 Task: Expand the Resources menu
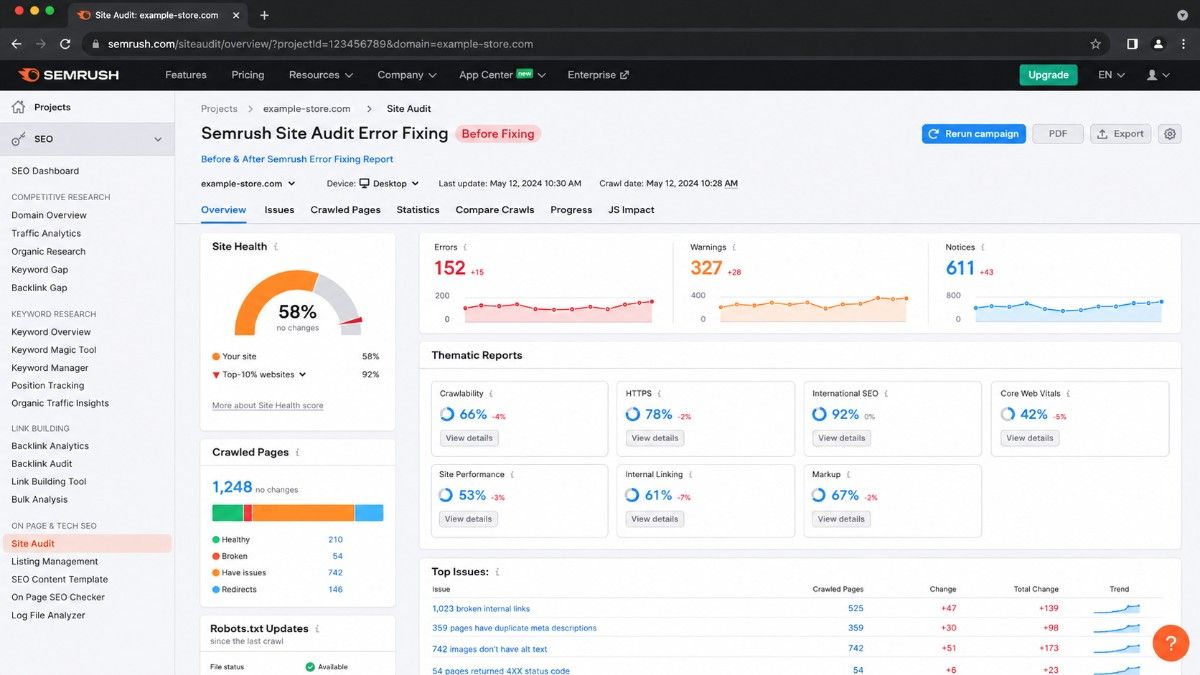tap(321, 75)
